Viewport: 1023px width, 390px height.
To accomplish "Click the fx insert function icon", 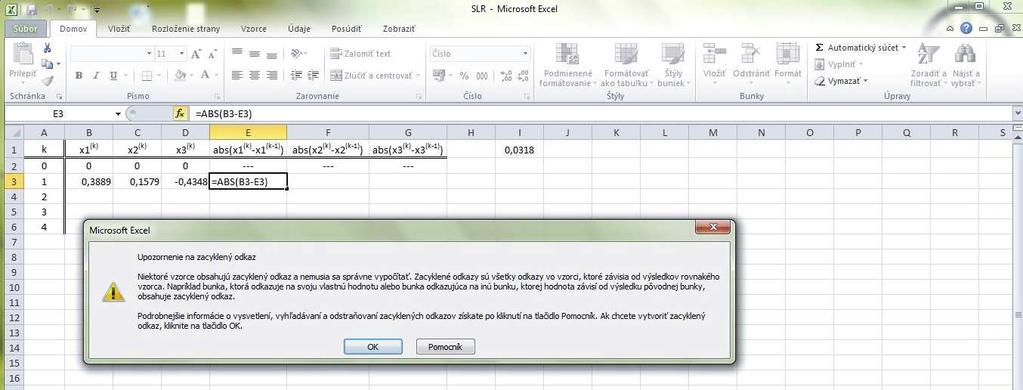I will (x=179, y=113).
